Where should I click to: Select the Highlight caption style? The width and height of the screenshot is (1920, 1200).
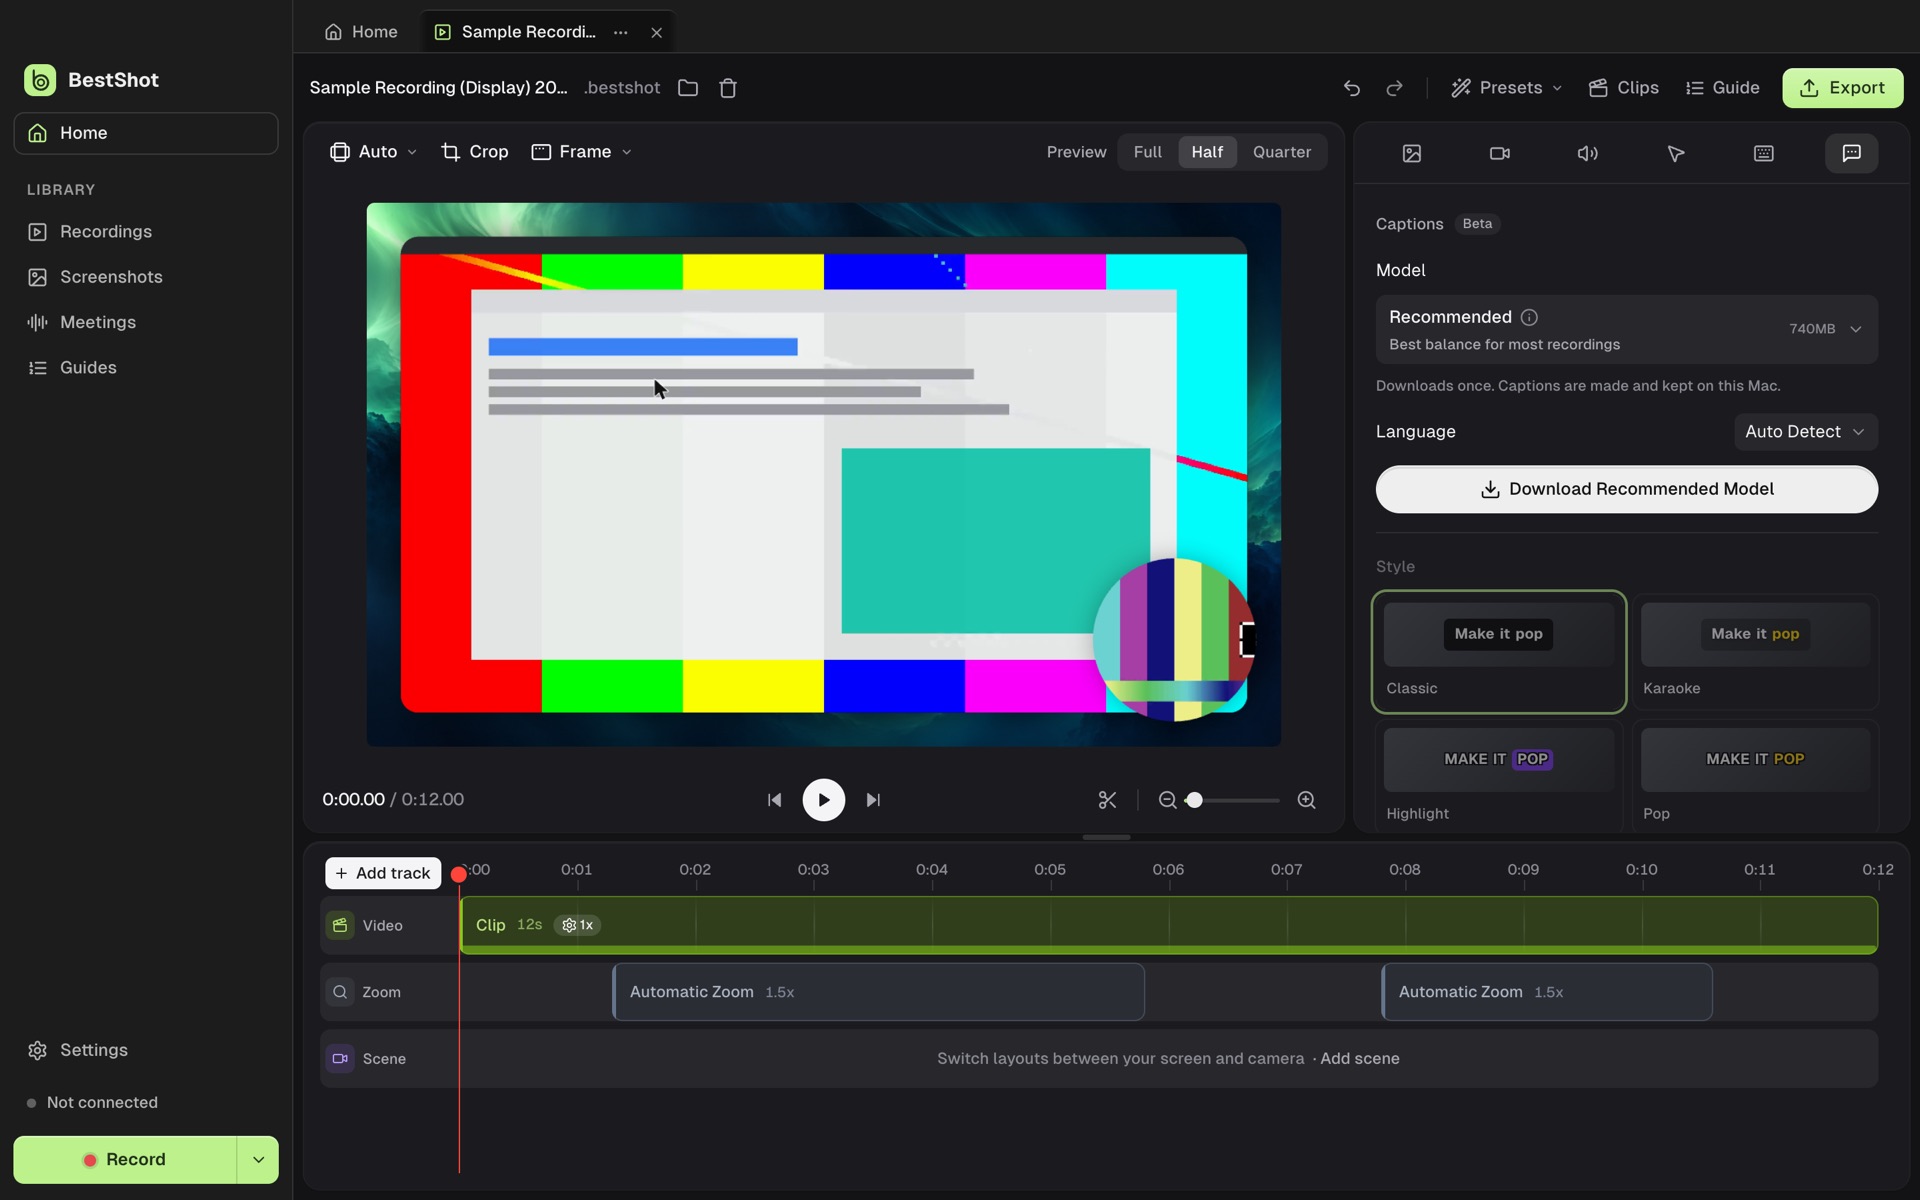click(x=1498, y=775)
